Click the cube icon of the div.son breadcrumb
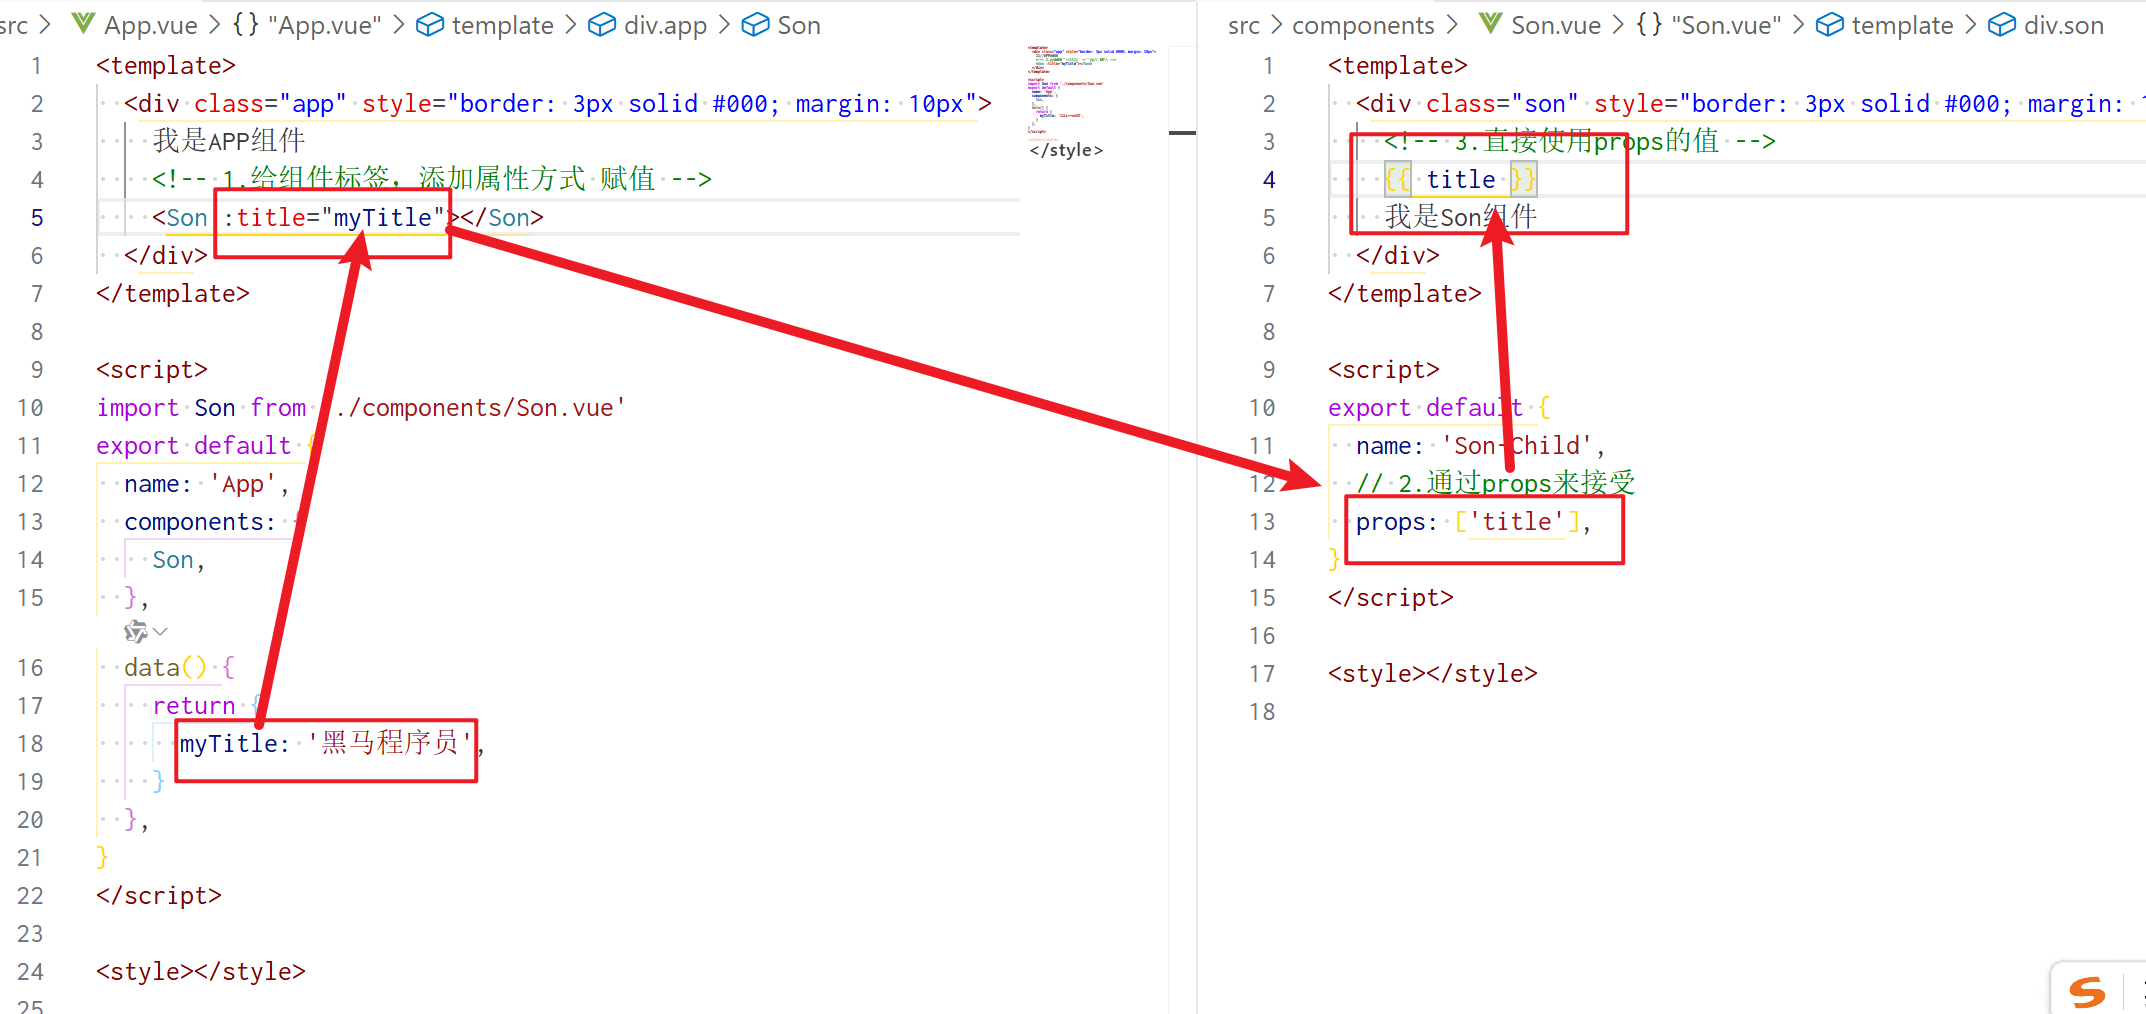This screenshot has width=2146, height=1014. (2002, 24)
